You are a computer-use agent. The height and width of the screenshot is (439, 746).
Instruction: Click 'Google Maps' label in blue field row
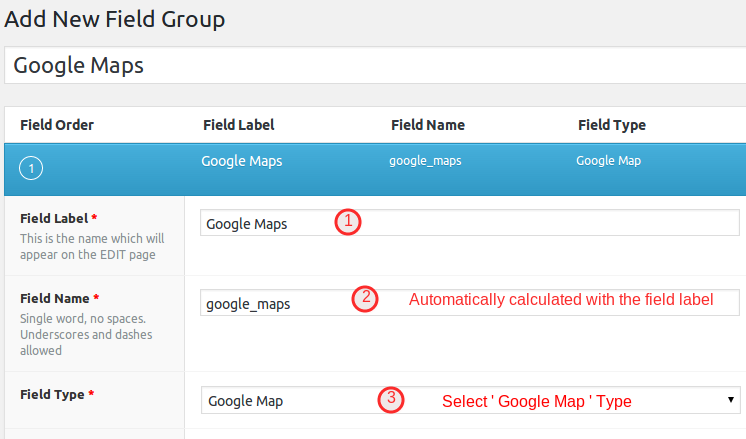242,161
